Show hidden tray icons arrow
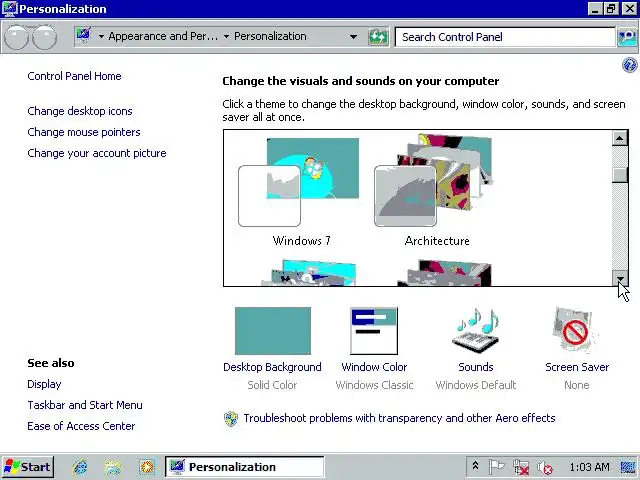 pos(475,466)
